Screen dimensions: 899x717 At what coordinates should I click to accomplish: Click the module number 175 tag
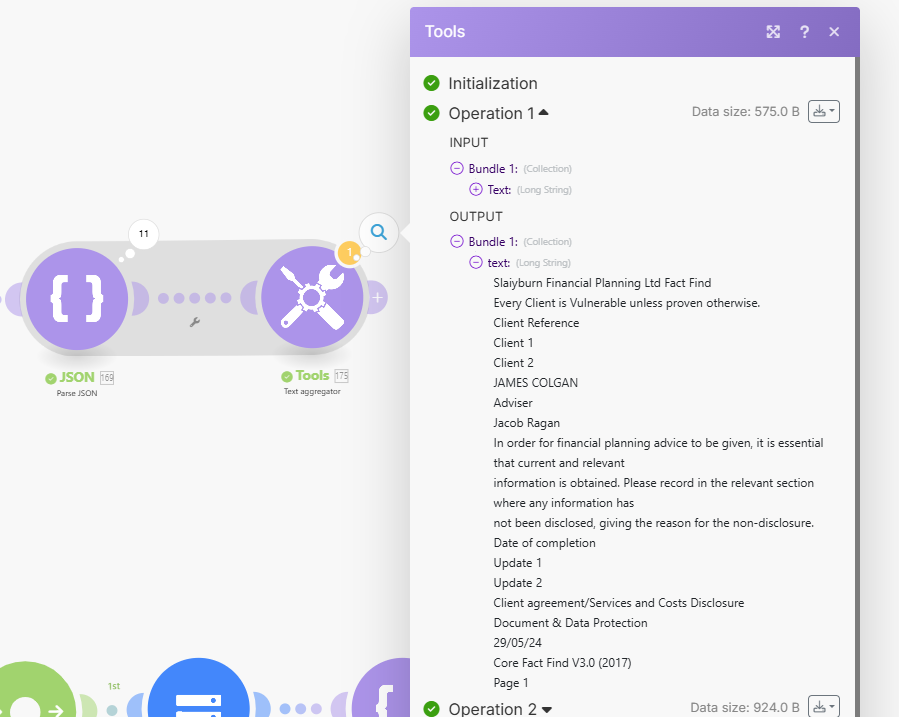coord(342,376)
